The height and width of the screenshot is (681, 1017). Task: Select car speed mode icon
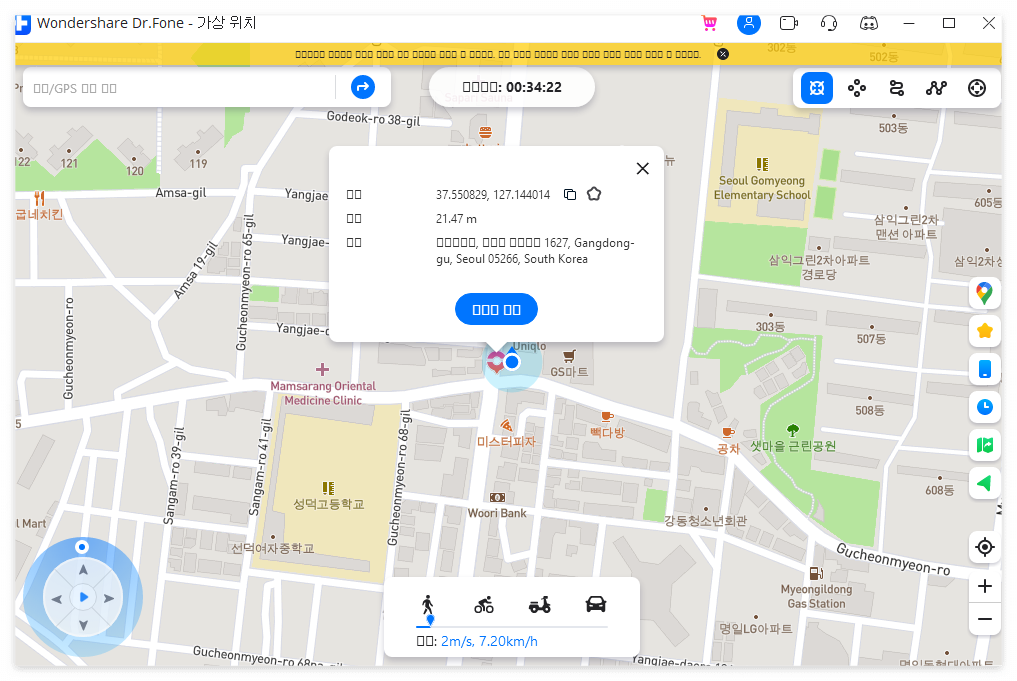pos(595,604)
